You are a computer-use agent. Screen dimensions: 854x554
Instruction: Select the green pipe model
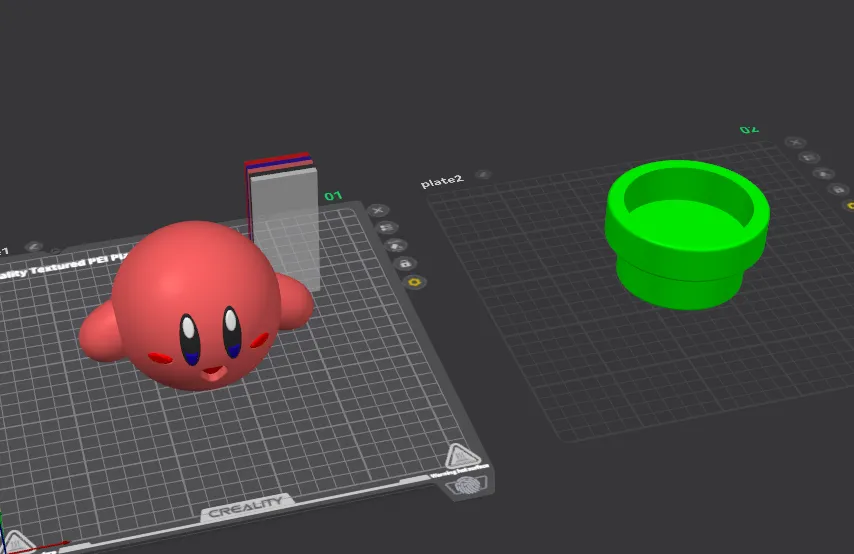[x=687, y=235]
